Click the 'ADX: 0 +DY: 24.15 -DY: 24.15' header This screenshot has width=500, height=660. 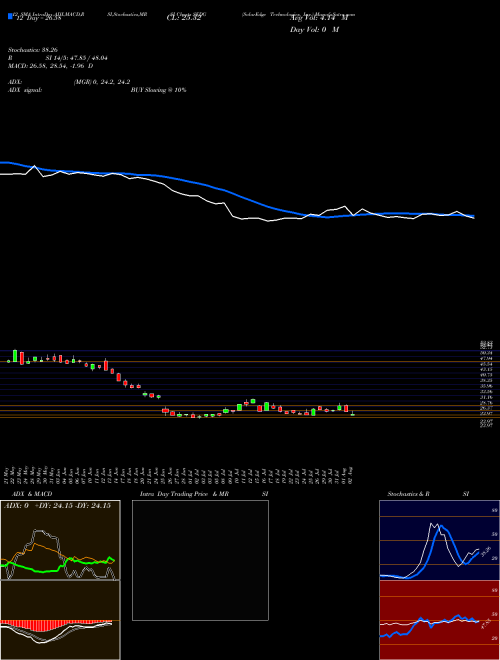tap(57, 505)
